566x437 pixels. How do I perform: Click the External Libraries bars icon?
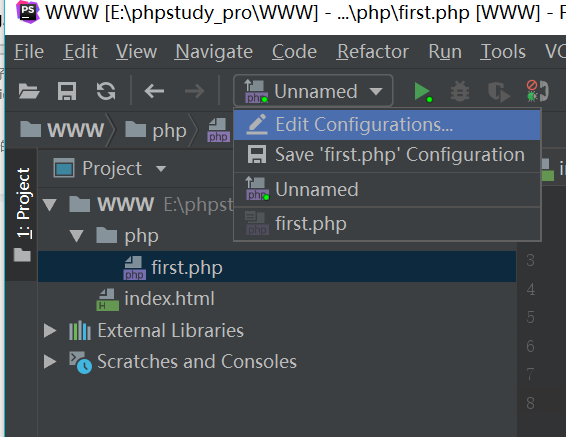tap(80, 331)
